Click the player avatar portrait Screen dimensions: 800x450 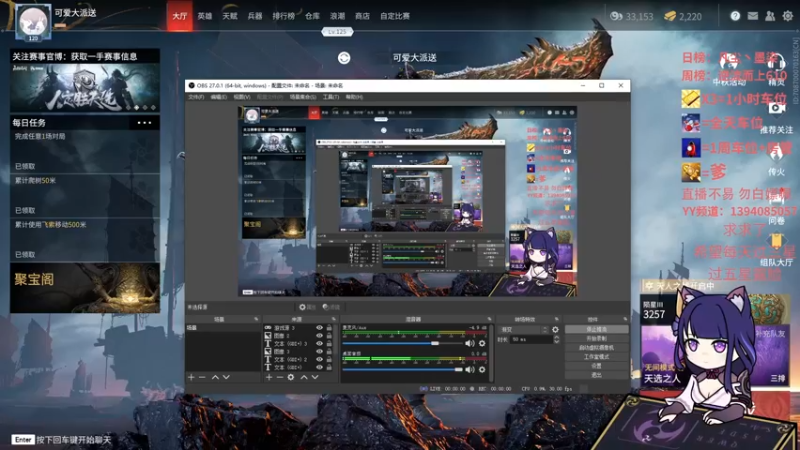[33, 22]
